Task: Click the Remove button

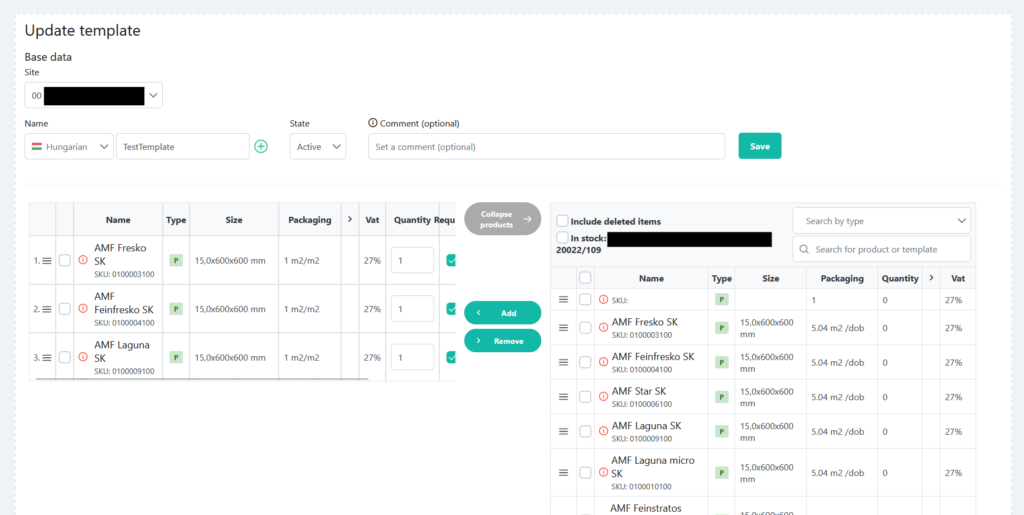Action: (x=503, y=341)
